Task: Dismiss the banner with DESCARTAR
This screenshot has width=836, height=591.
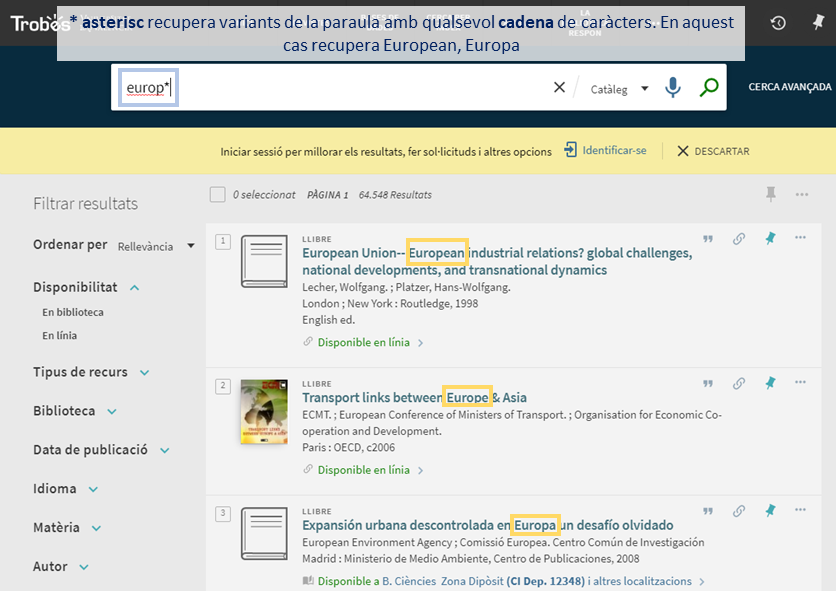Action: 713,151
